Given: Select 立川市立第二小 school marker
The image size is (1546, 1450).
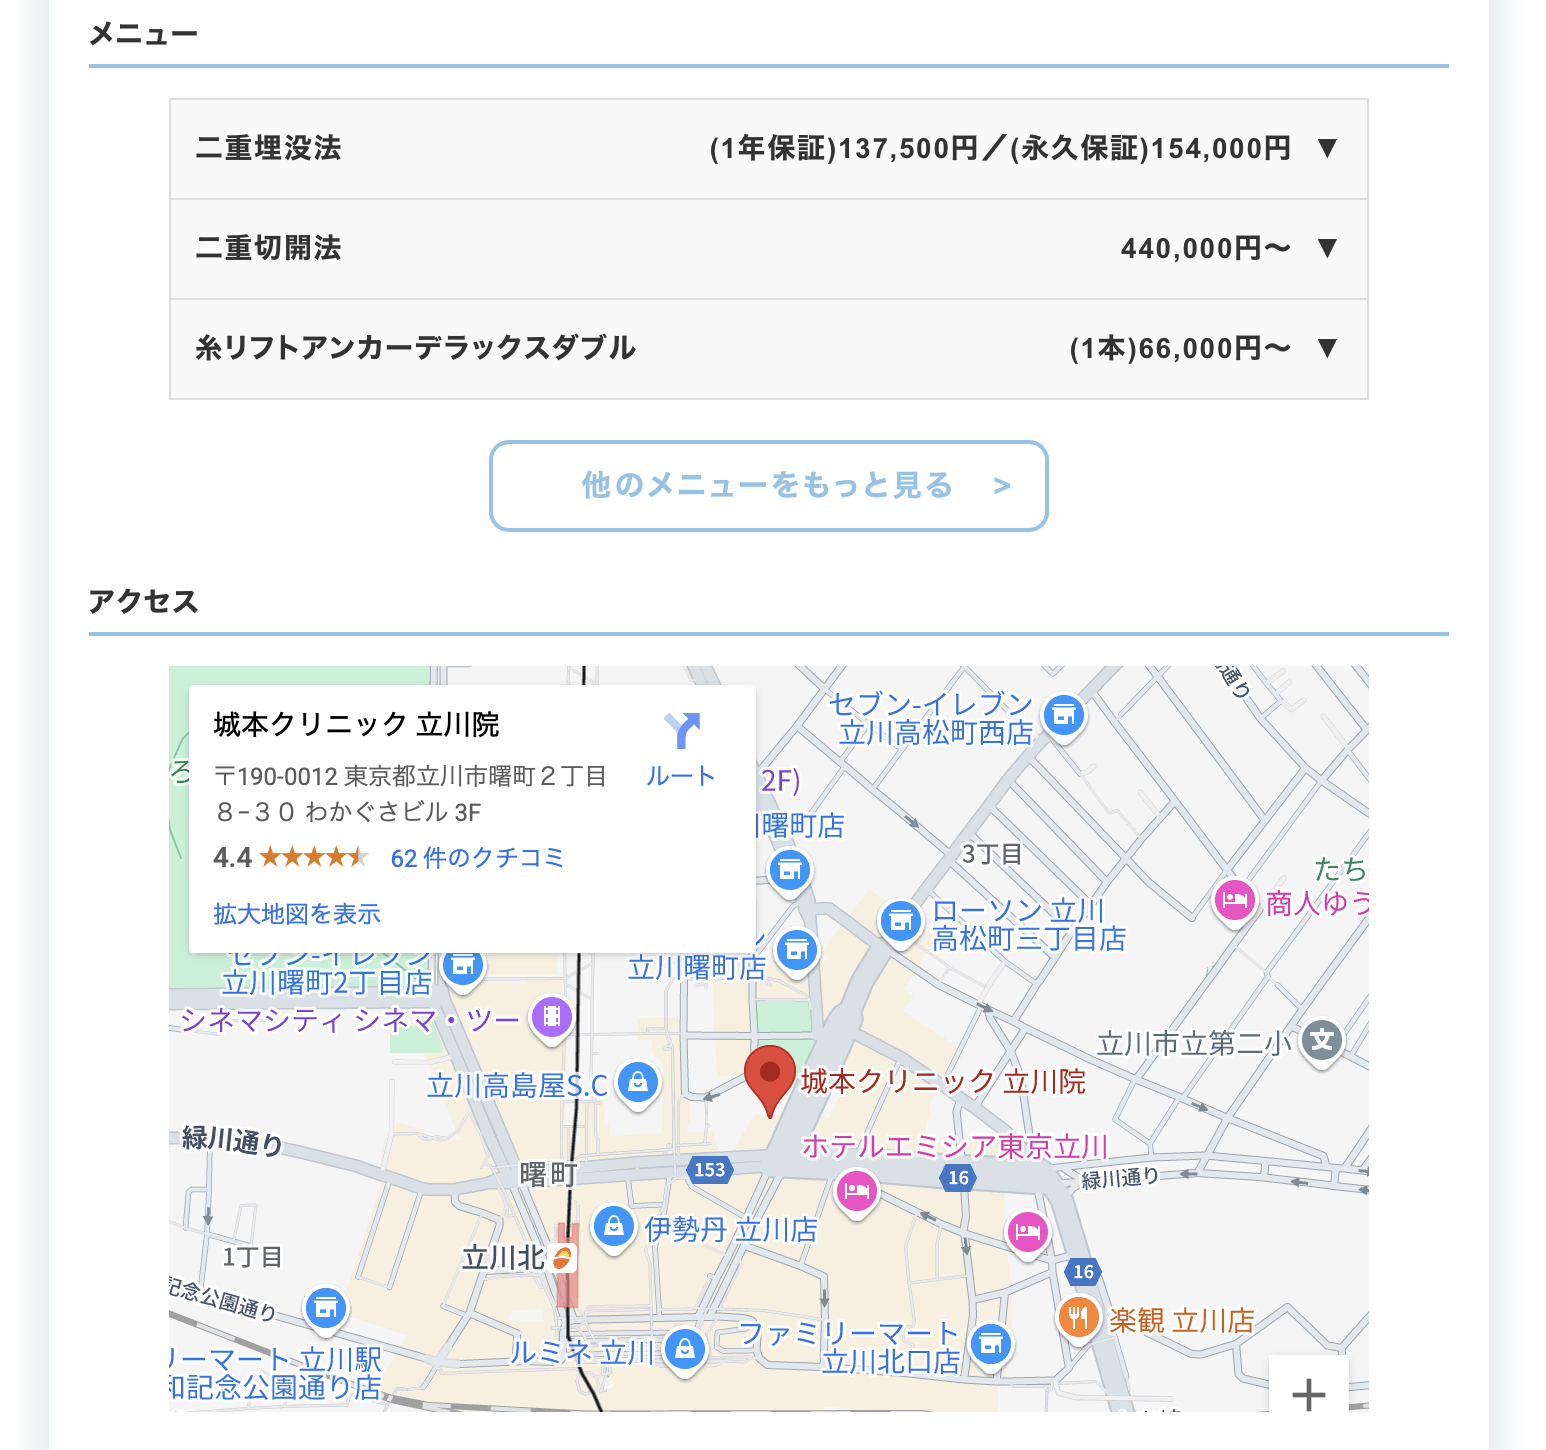Looking at the screenshot, I should 1321,1040.
